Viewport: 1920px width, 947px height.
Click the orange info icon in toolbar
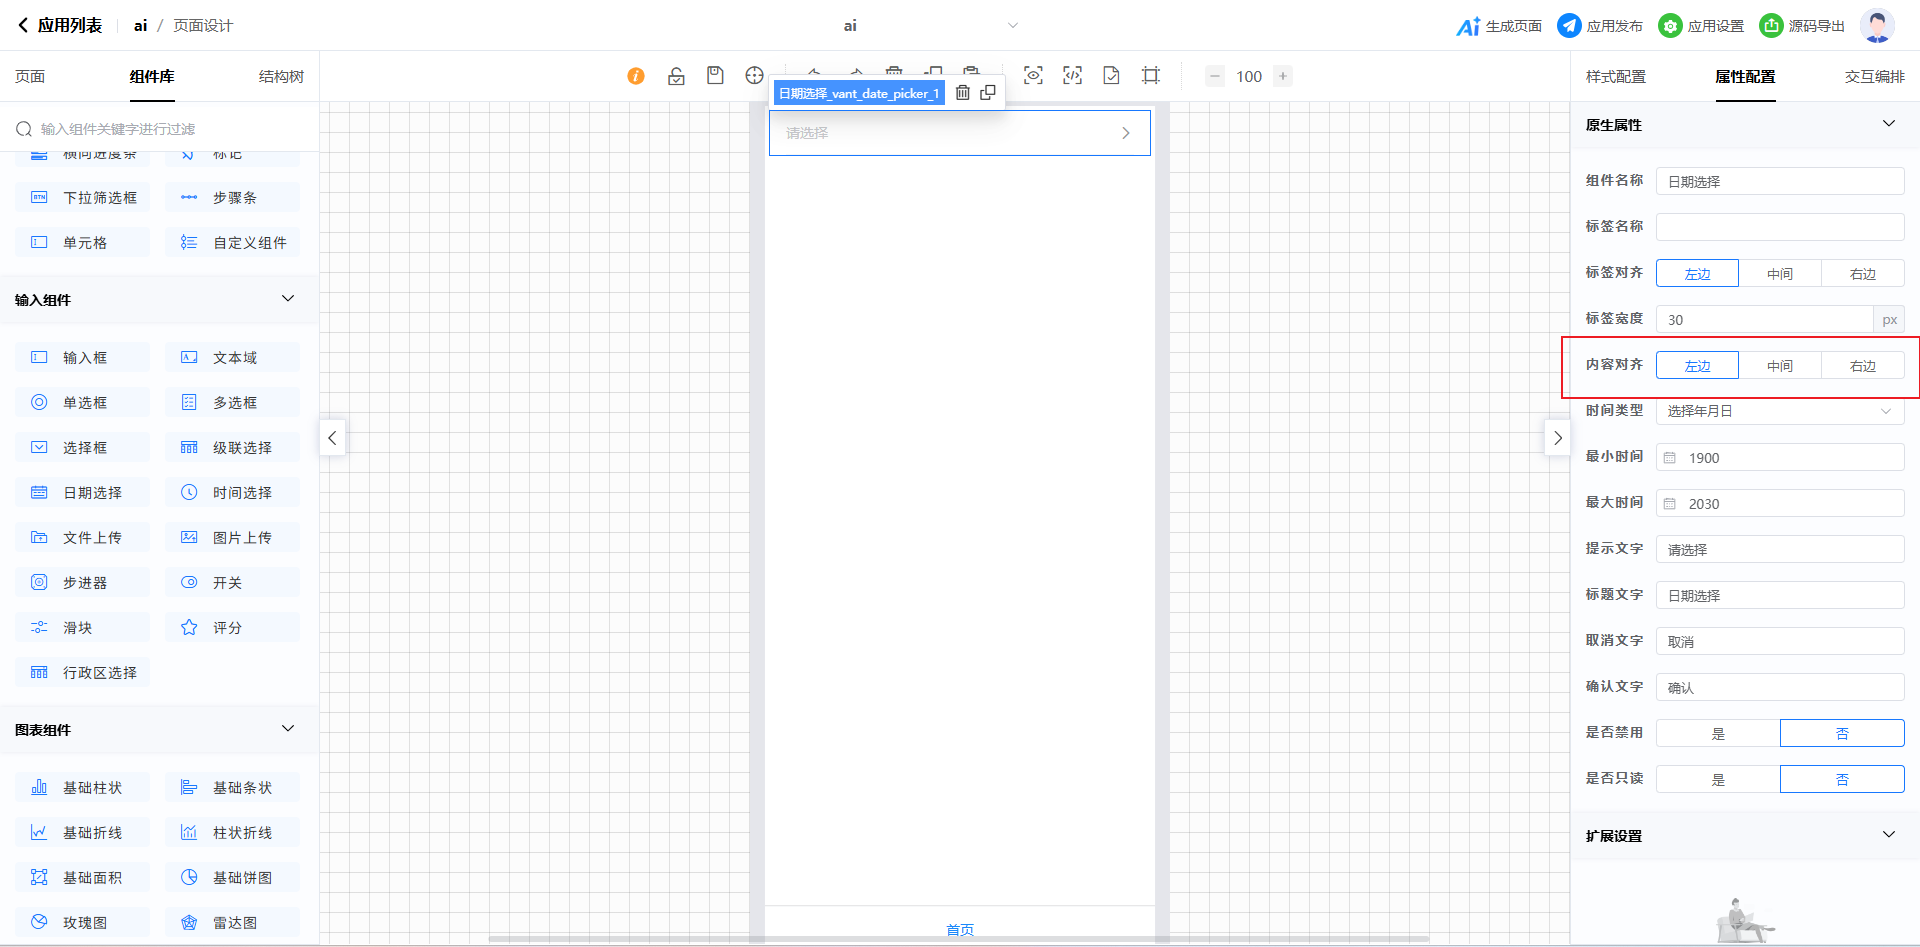coord(636,76)
